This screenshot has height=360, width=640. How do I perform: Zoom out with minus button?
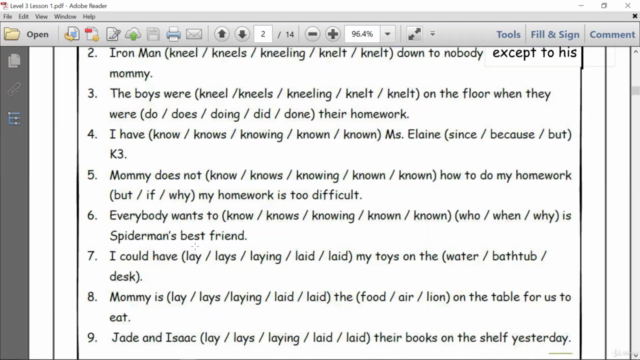[x=312, y=34]
